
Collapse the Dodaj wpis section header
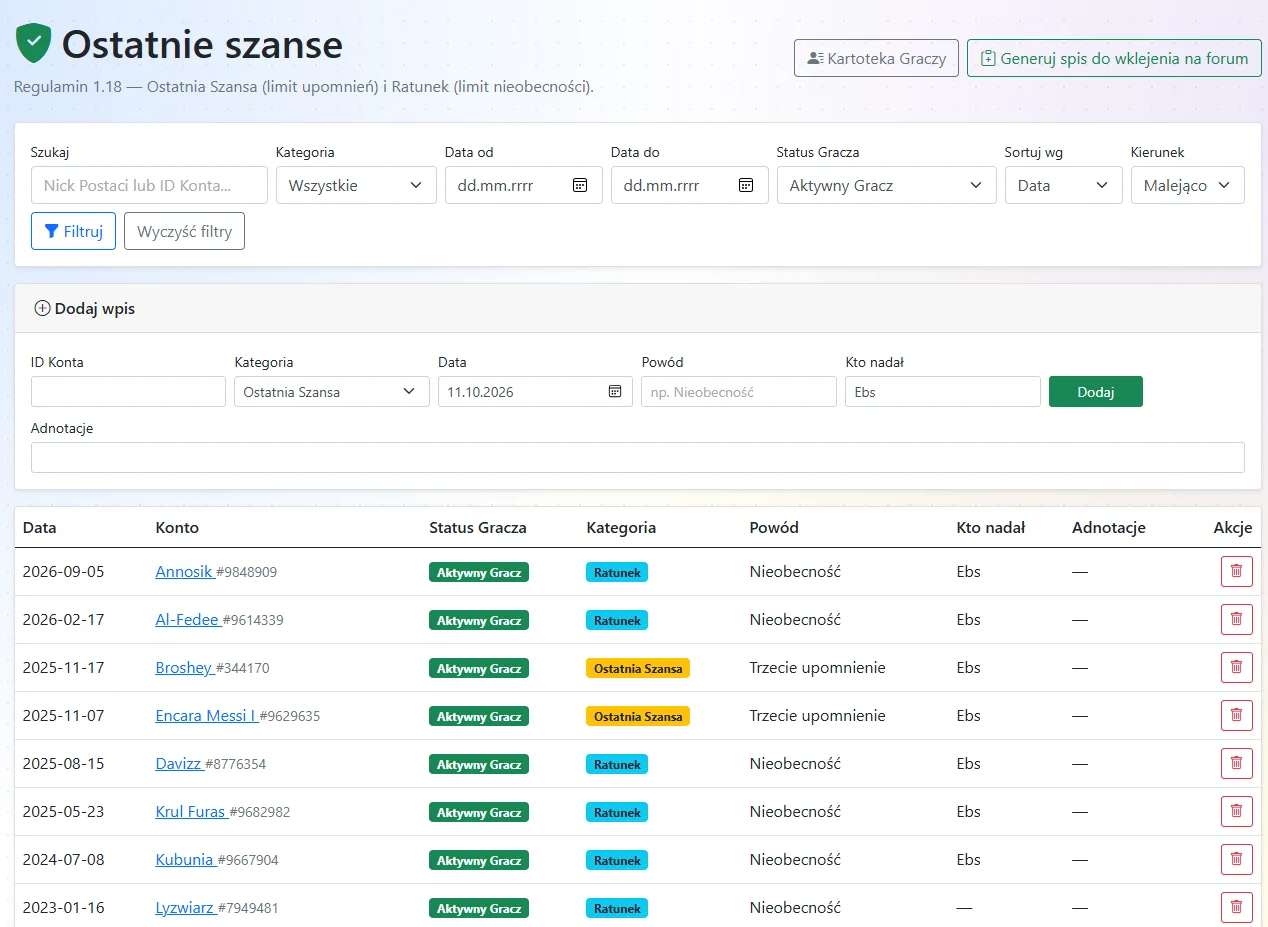(638, 308)
